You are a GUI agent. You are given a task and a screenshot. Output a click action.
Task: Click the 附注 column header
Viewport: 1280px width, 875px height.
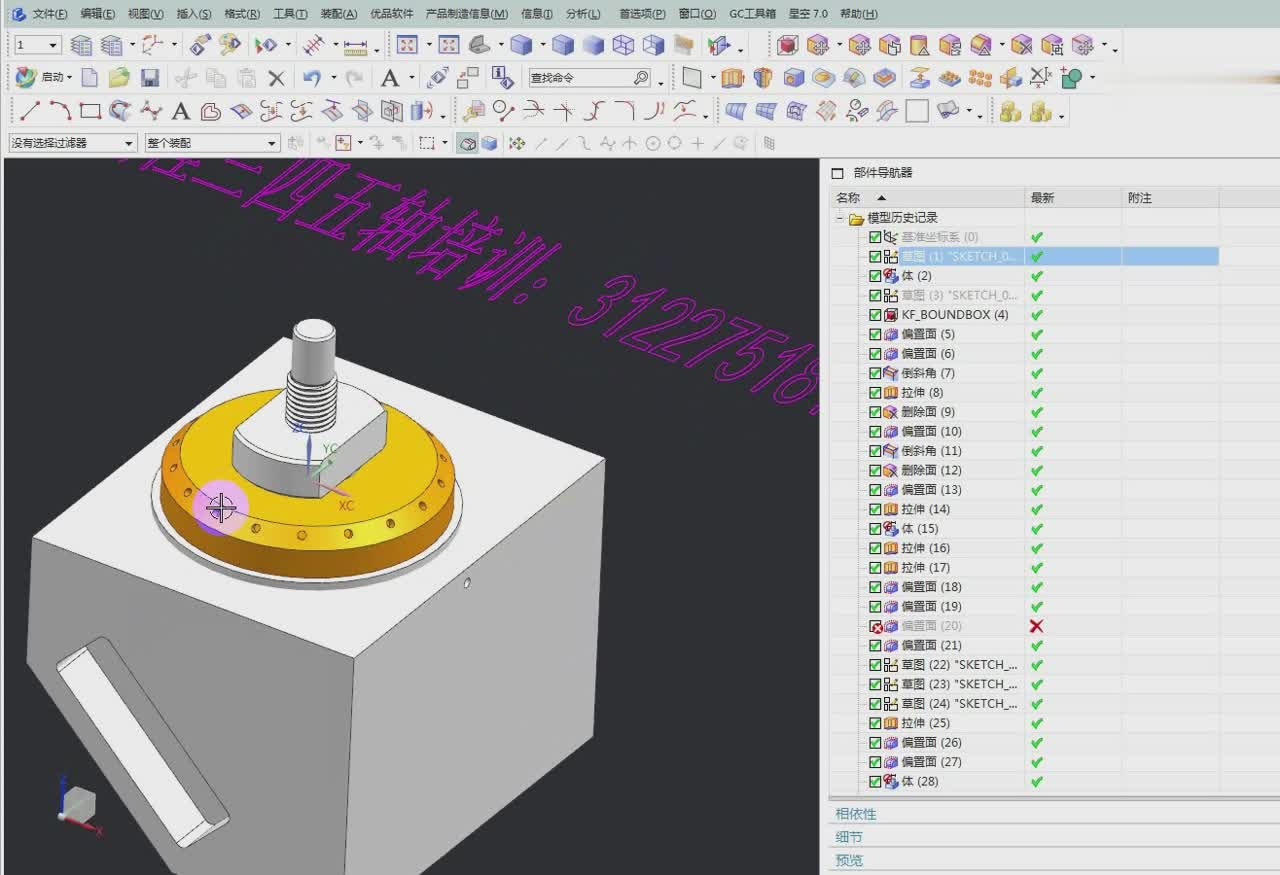[x=1170, y=198]
